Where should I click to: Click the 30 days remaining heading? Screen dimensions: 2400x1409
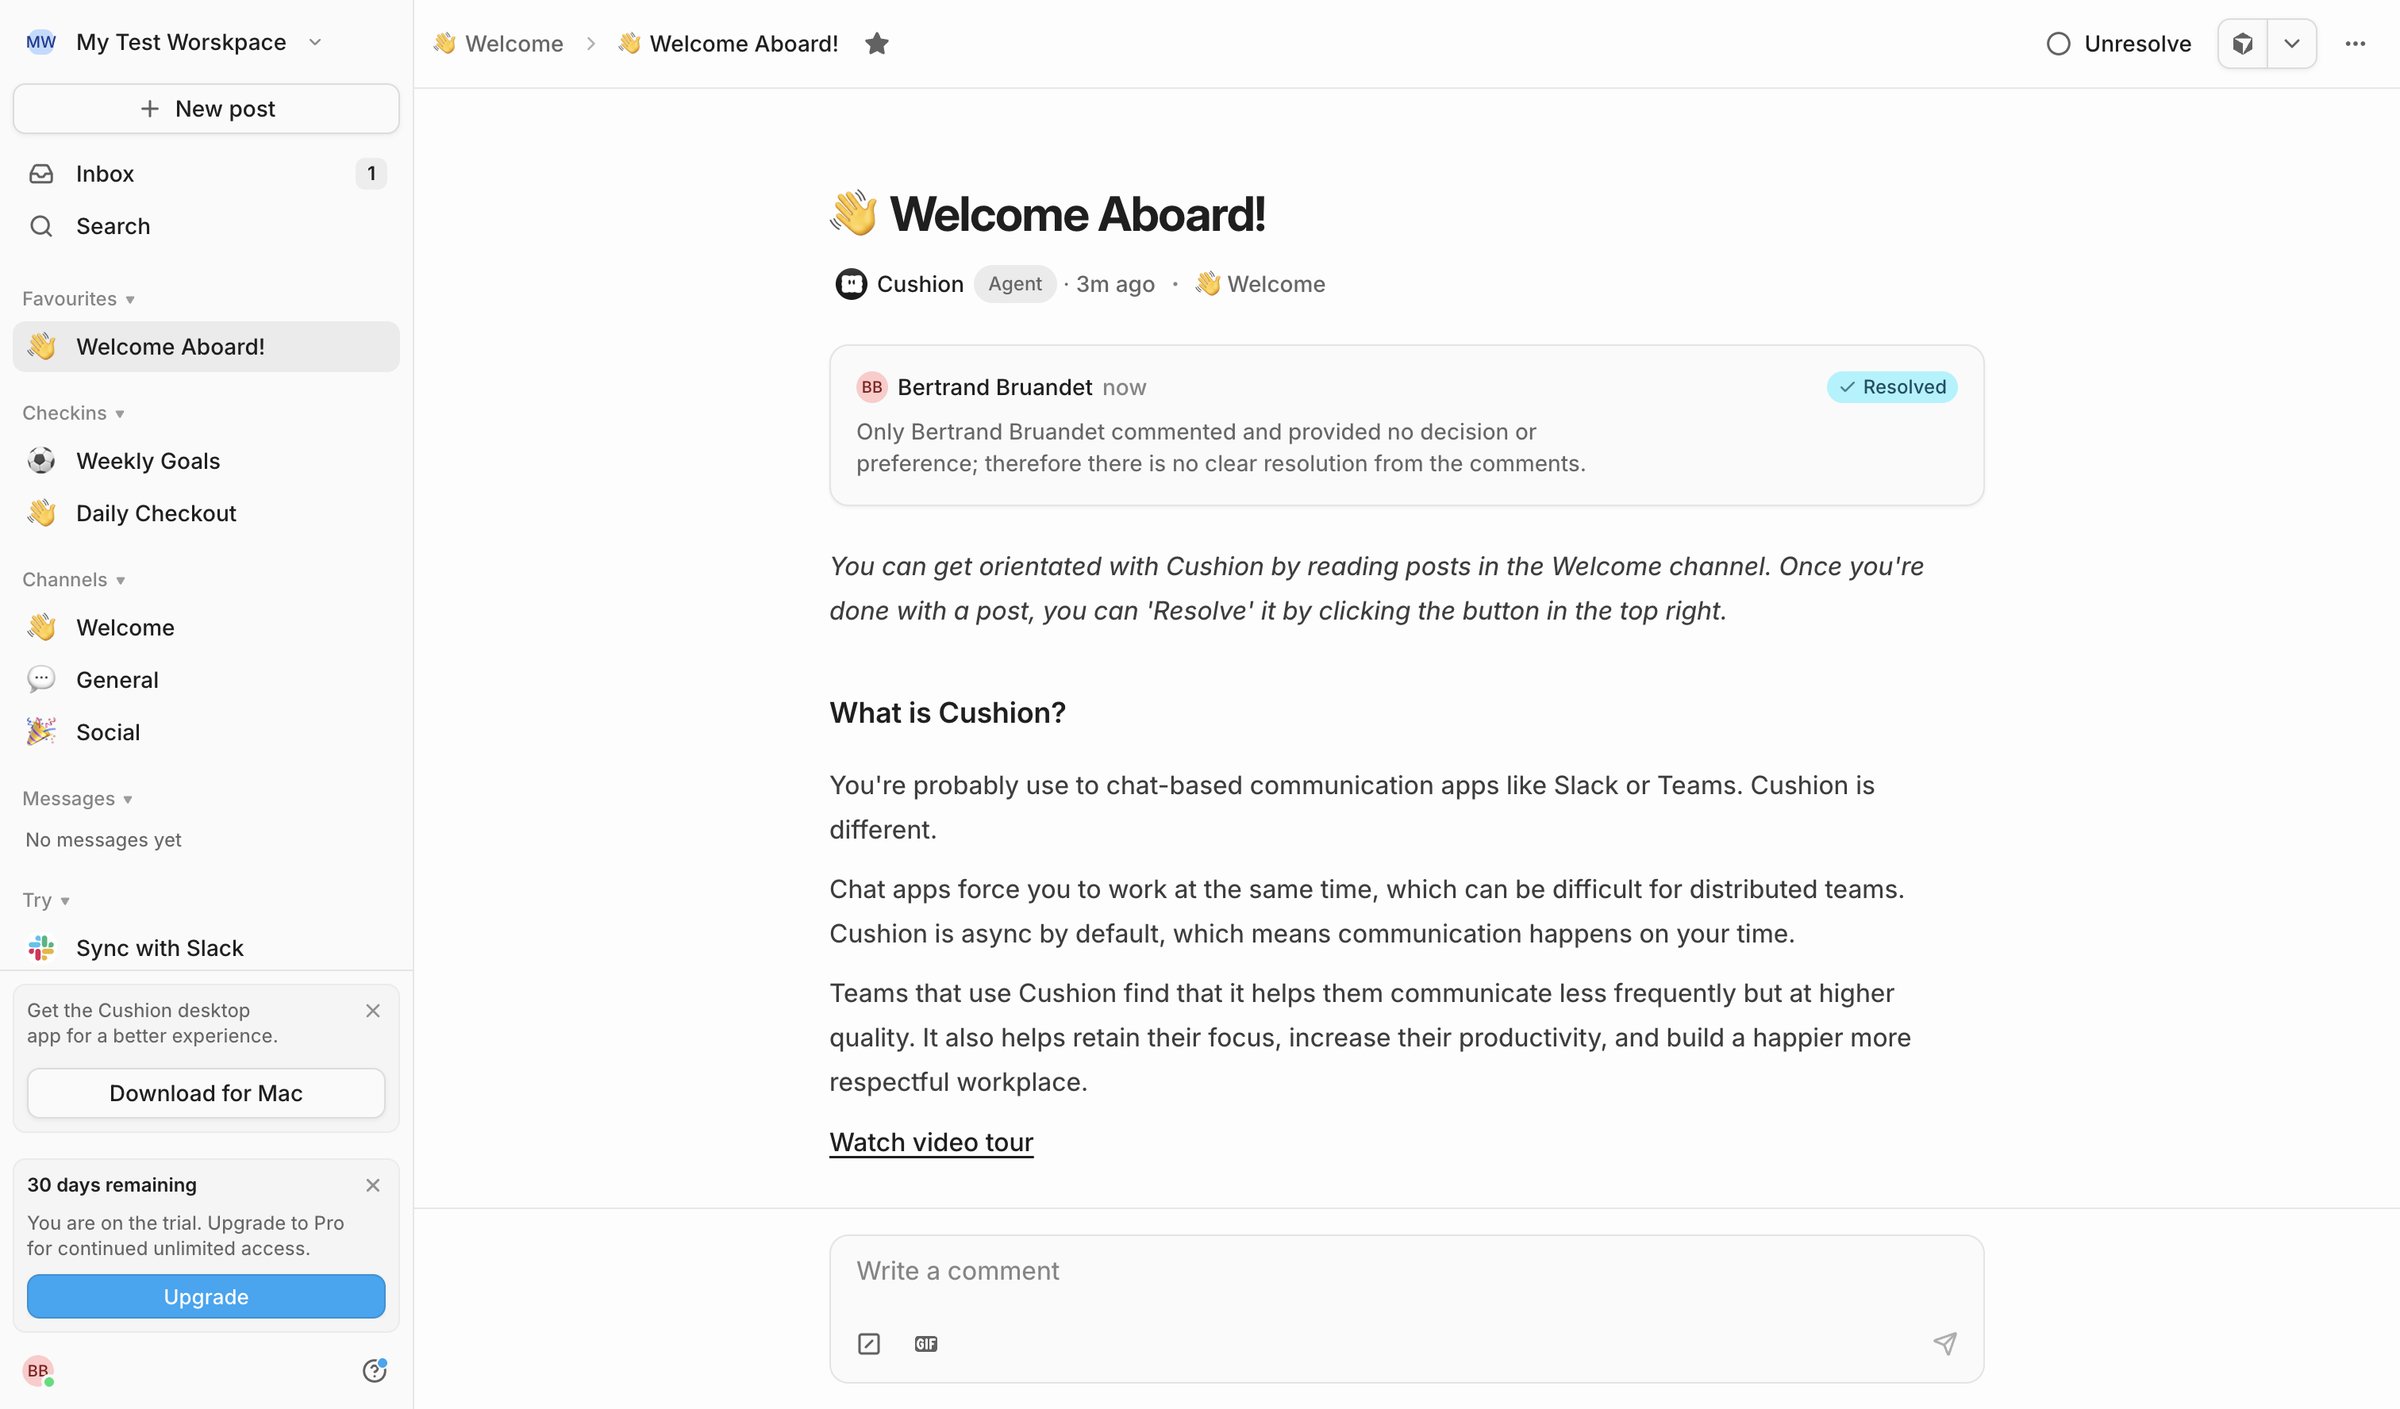coord(112,1184)
